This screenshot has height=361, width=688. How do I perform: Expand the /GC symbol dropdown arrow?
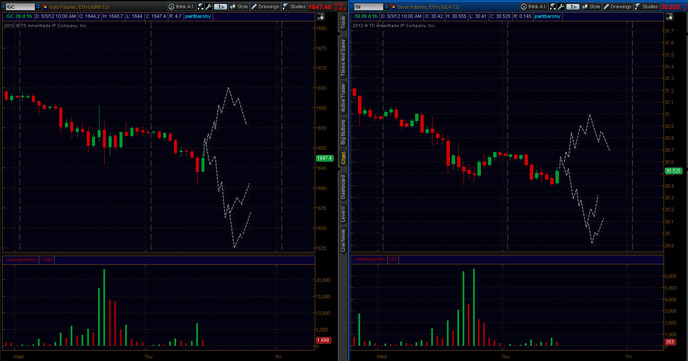click(38, 7)
